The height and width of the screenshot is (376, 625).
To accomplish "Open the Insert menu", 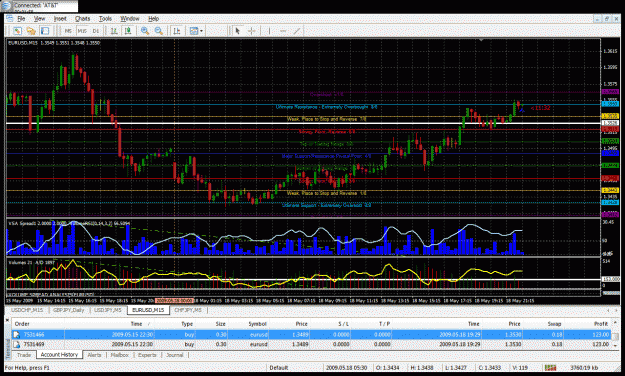I will [60, 18].
